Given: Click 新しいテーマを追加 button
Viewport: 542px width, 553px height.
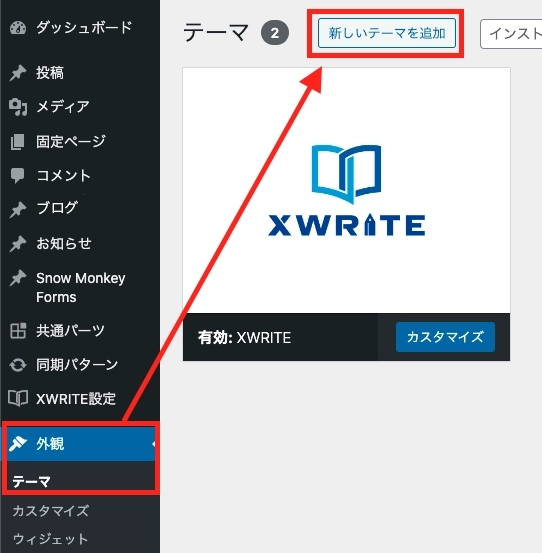Looking at the screenshot, I should [x=387, y=33].
